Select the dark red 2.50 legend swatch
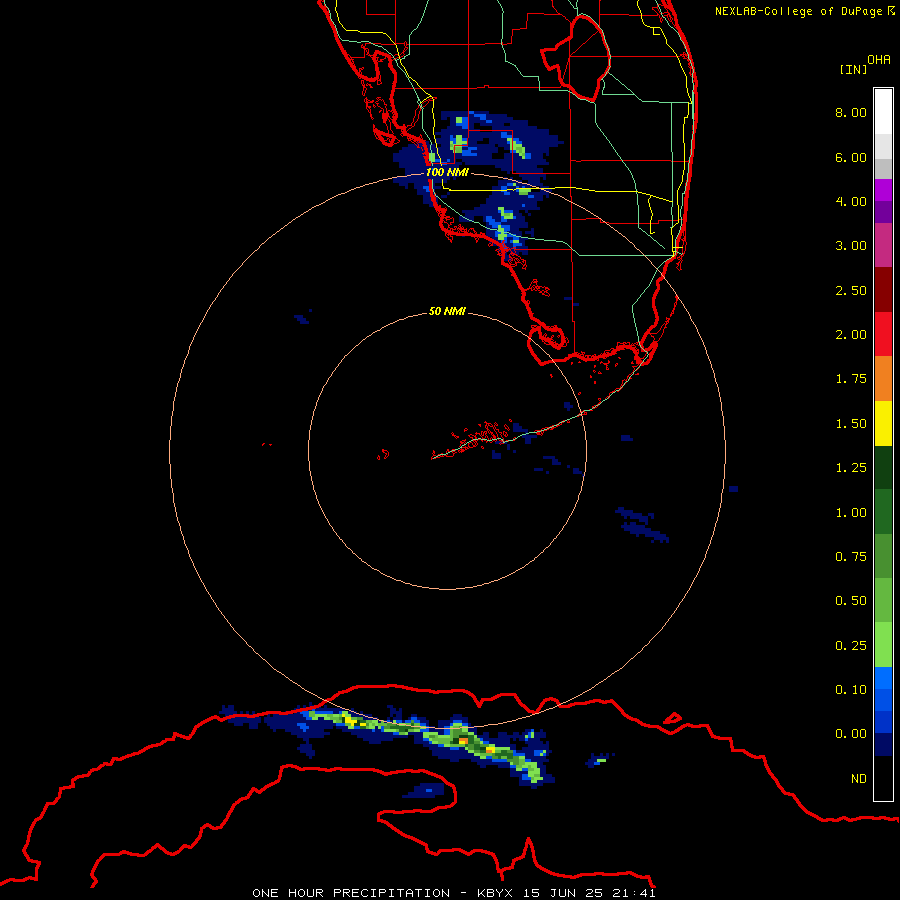 pos(883,290)
